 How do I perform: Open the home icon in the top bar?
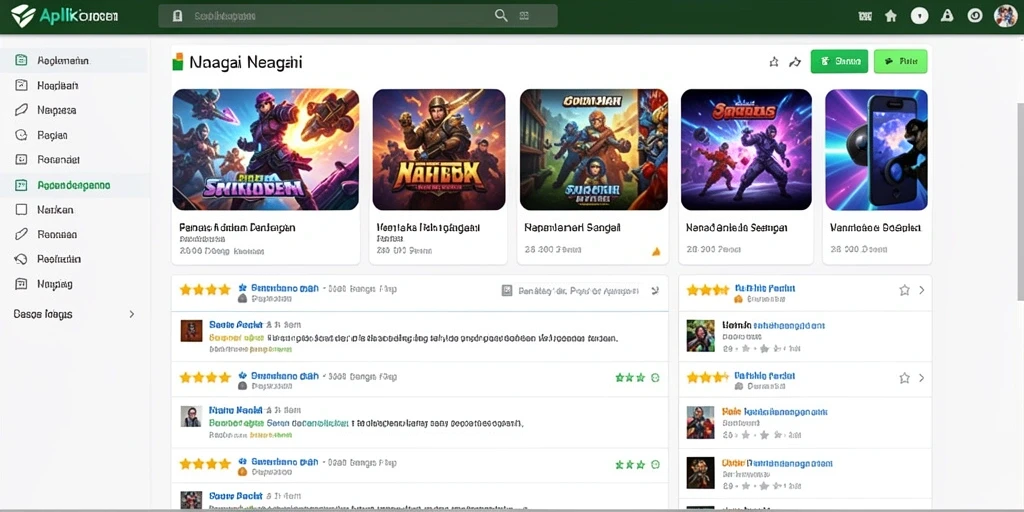click(891, 16)
